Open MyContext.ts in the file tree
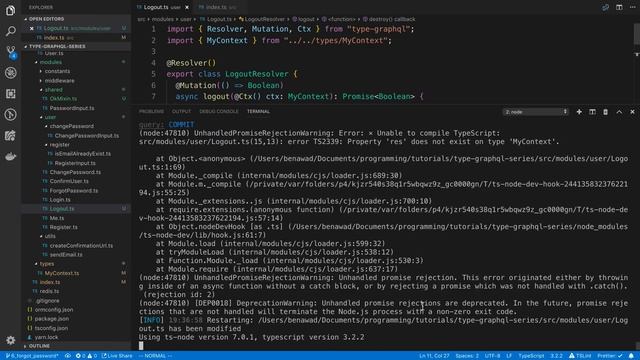This screenshot has height=360, width=640. (x=62, y=273)
